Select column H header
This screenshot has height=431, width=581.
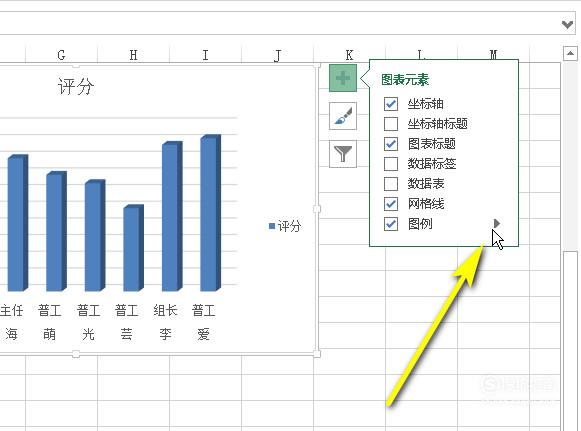[133, 55]
